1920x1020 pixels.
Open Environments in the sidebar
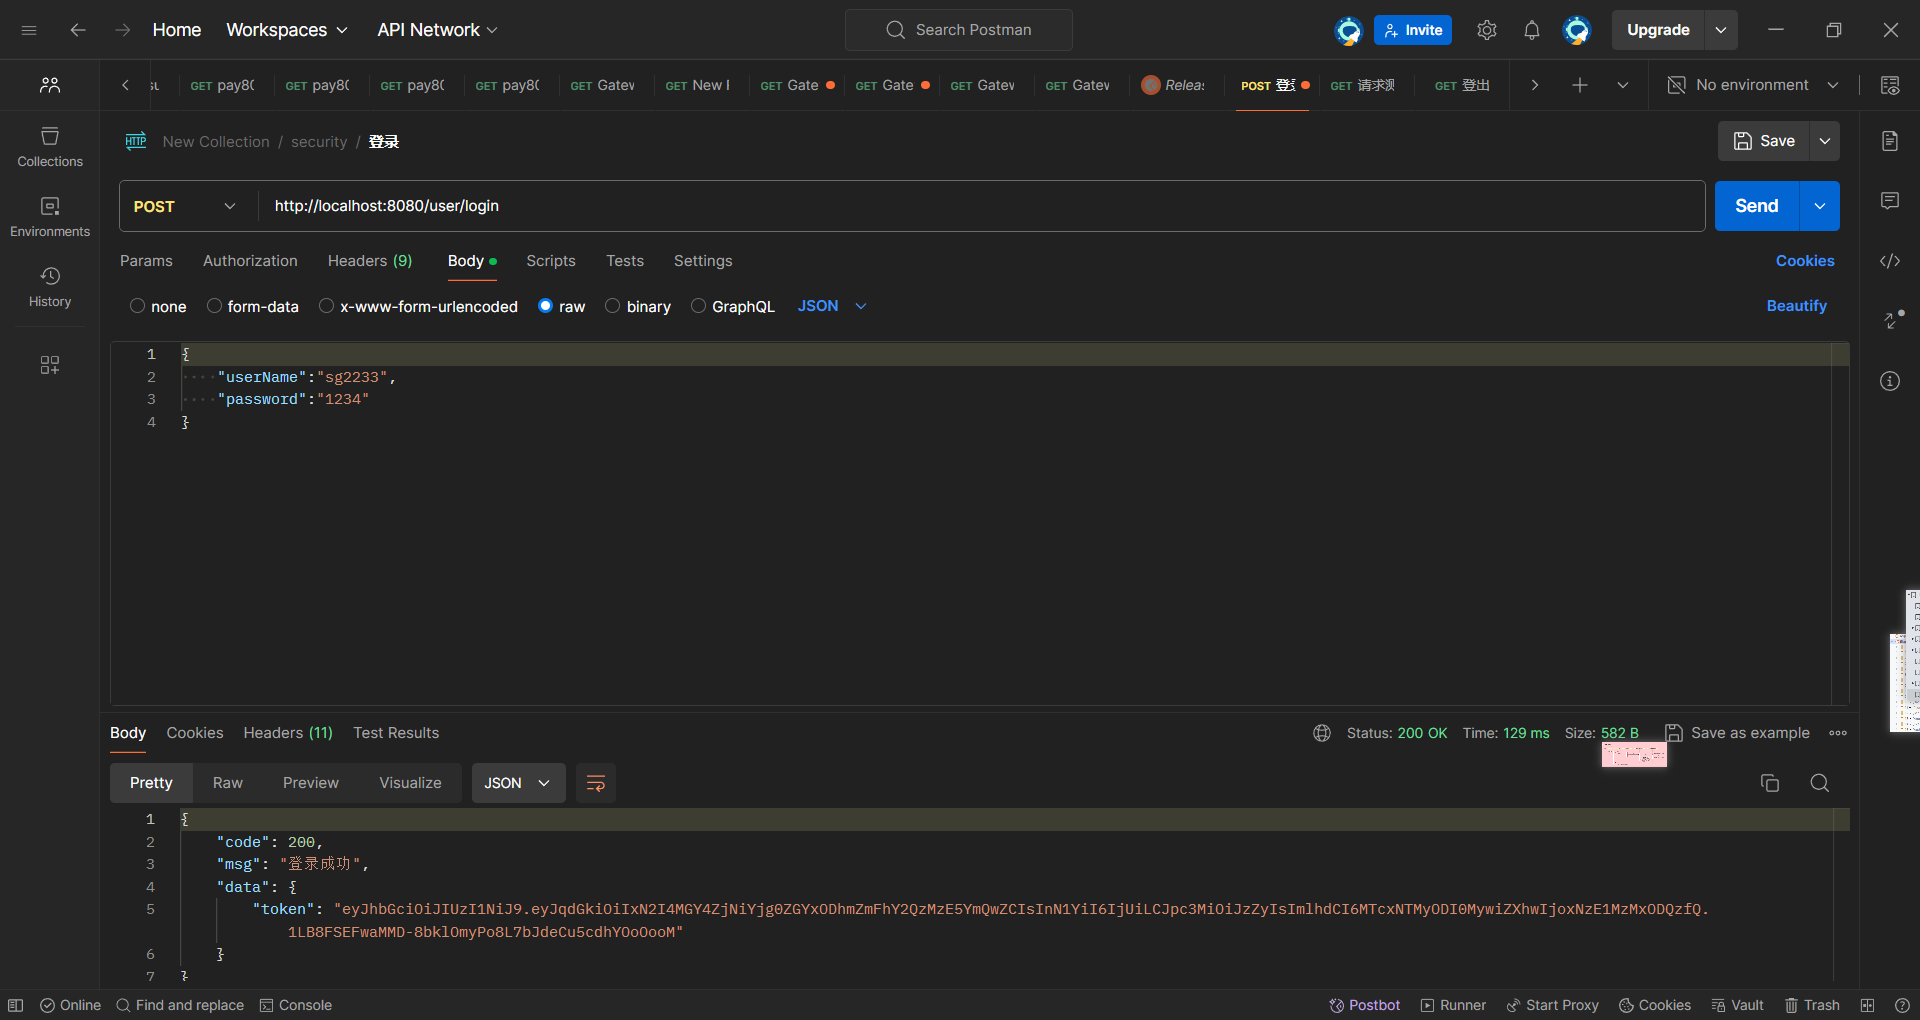50,216
